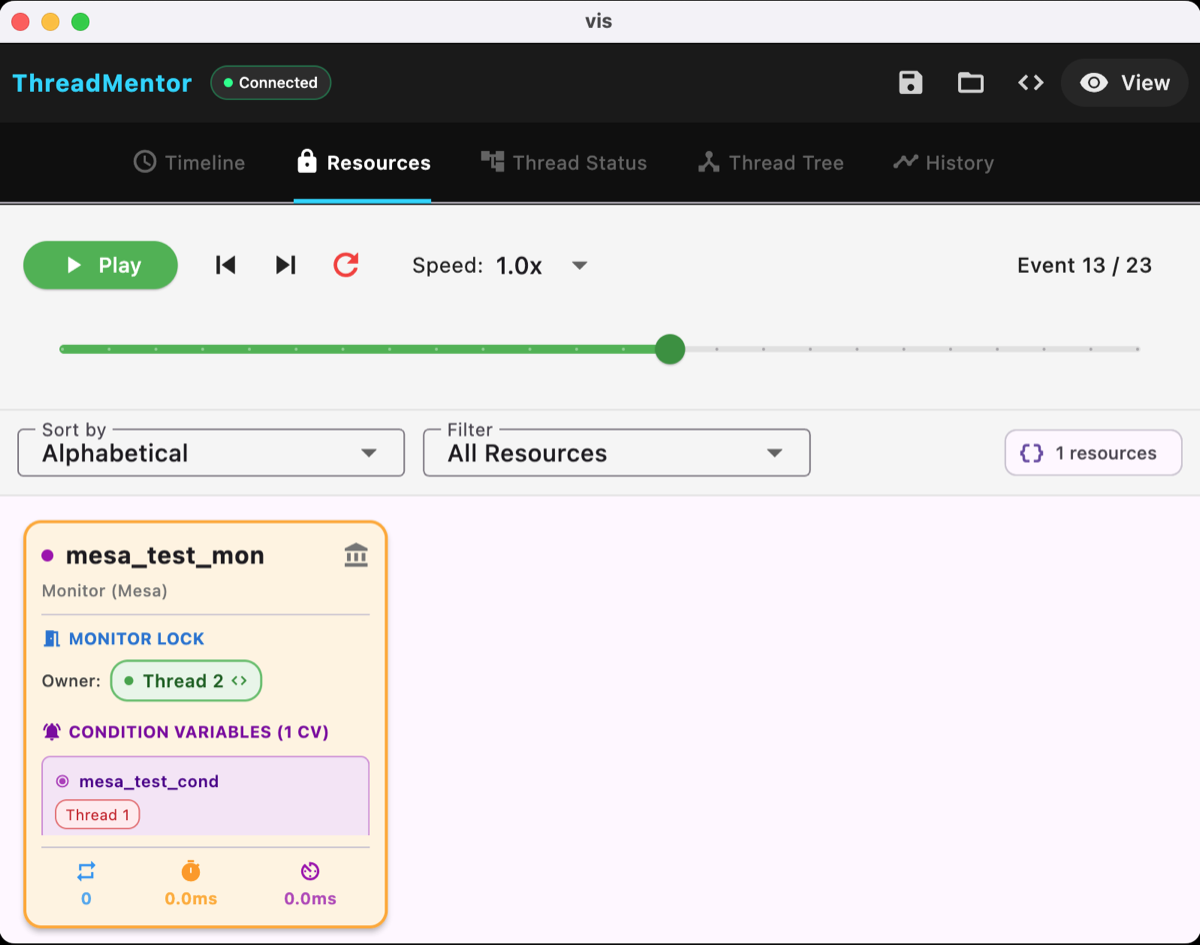The image size is (1200, 945).
Task: Click the door icon beside MONITOR LOCK
Action: coord(52,639)
